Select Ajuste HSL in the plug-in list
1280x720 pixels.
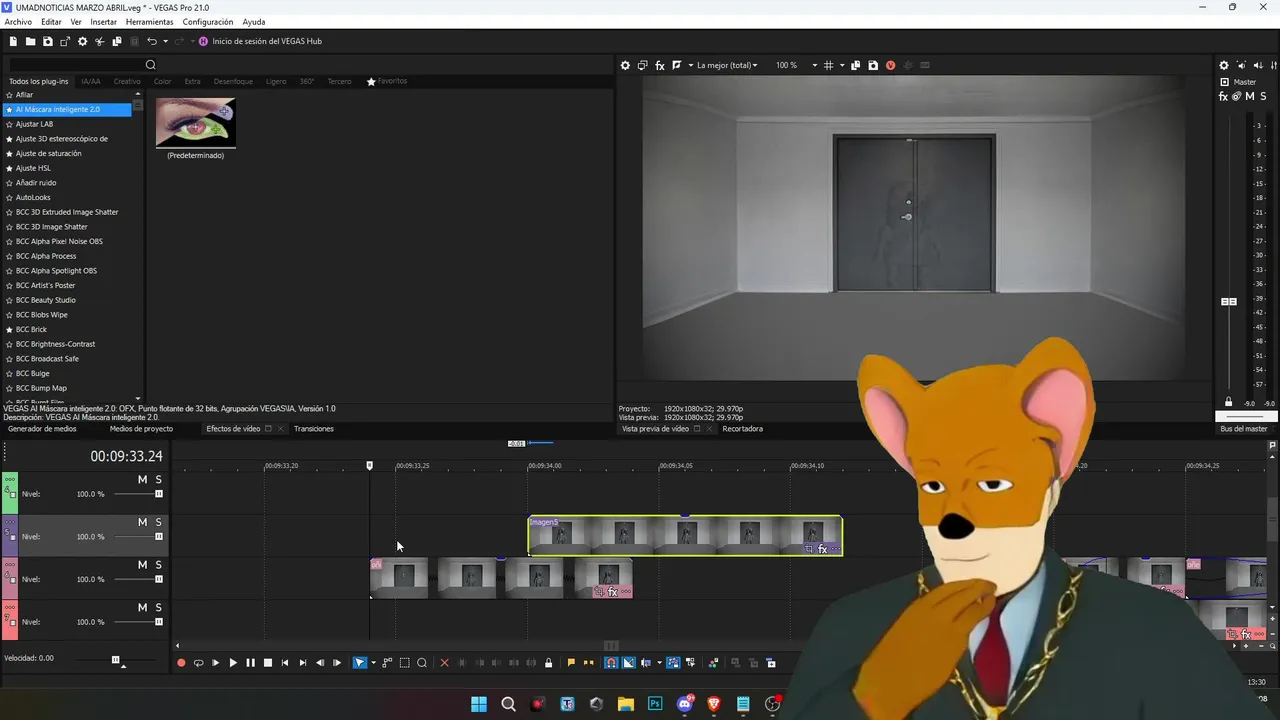click(x=33, y=168)
